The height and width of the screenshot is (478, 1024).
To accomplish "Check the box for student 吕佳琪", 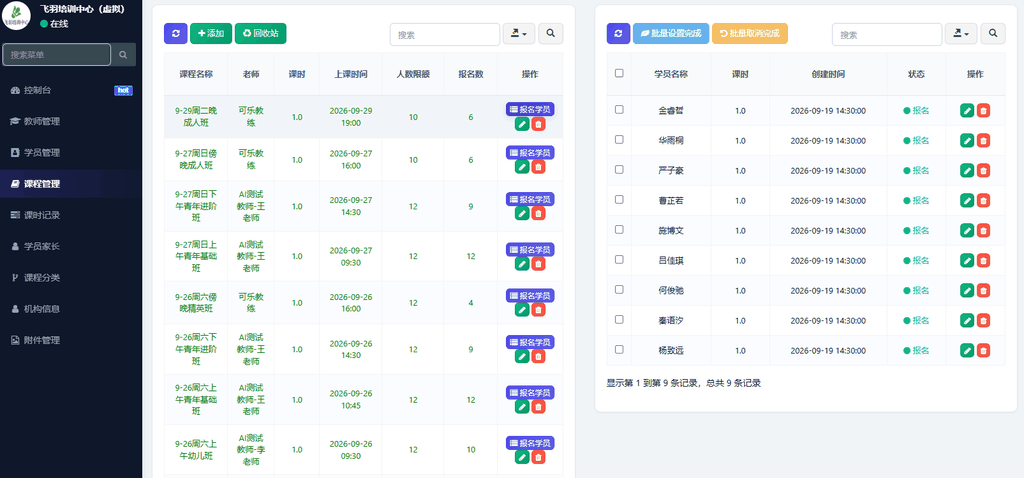I will coord(619,259).
